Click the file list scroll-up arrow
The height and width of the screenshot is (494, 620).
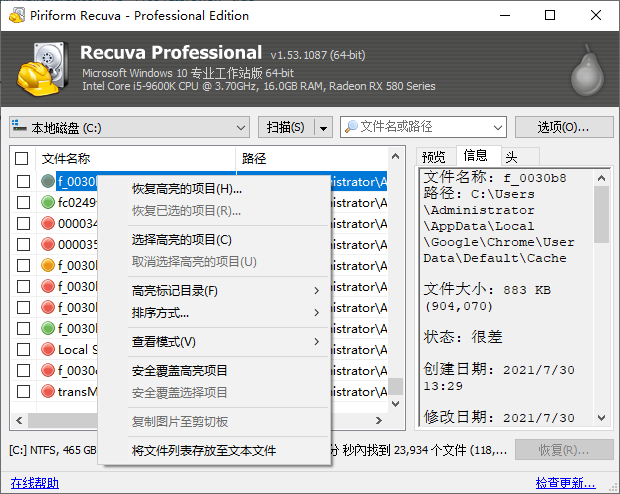coord(395,156)
